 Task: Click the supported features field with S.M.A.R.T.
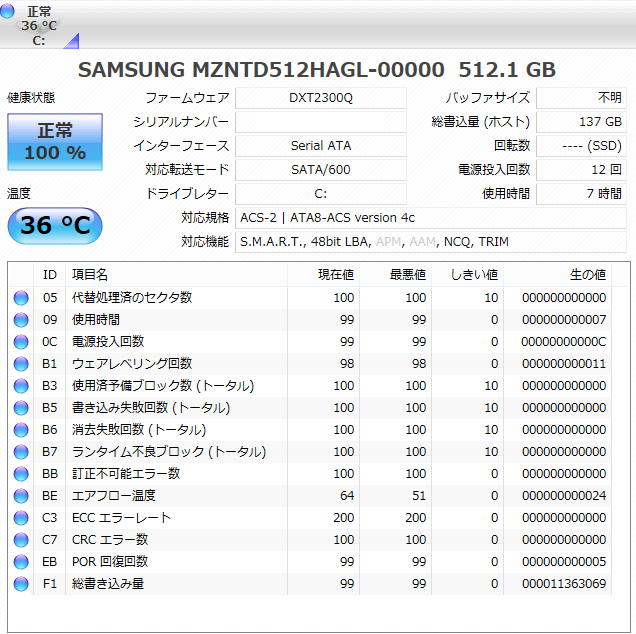431,242
